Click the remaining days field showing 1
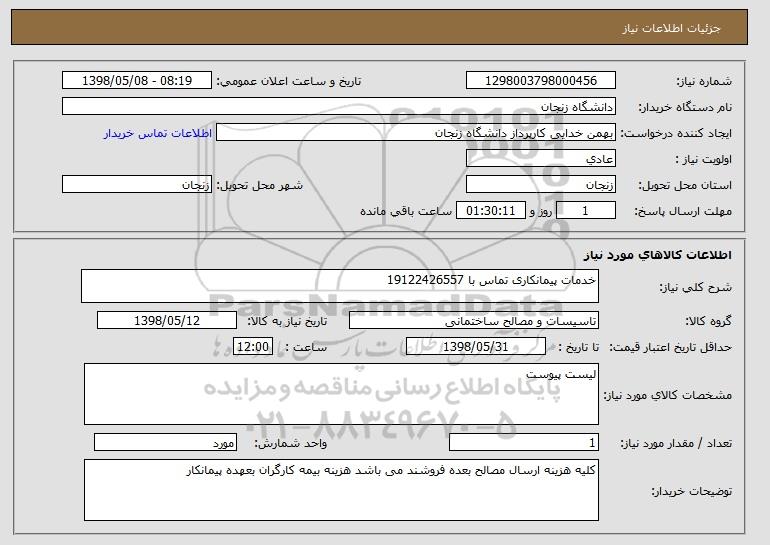770x545 pixels. (x=585, y=211)
